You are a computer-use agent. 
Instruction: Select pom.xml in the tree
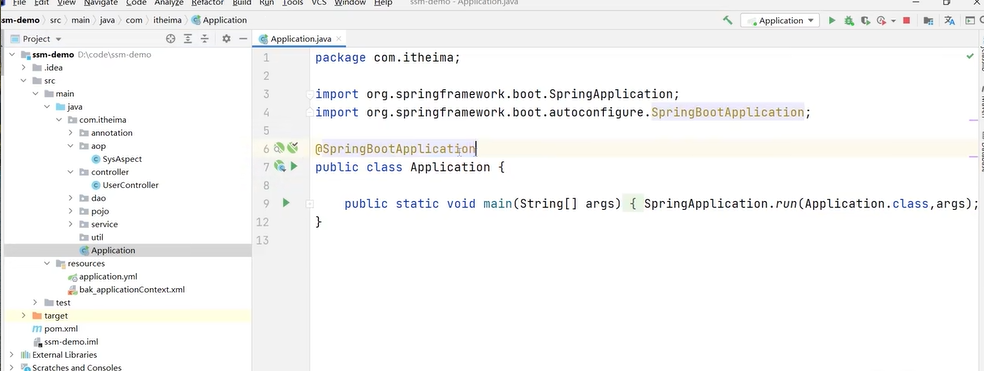point(61,329)
